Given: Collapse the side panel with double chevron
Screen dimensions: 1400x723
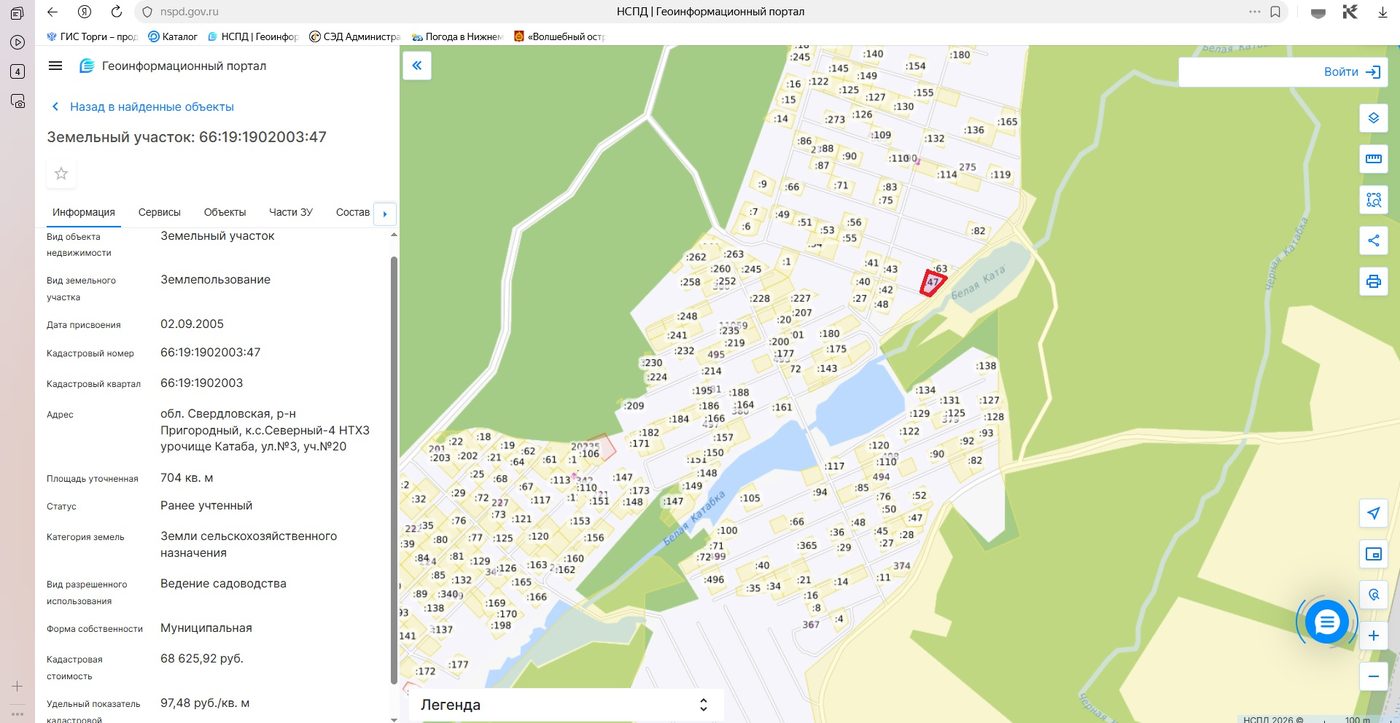Looking at the screenshot, I should pos(417,66).
